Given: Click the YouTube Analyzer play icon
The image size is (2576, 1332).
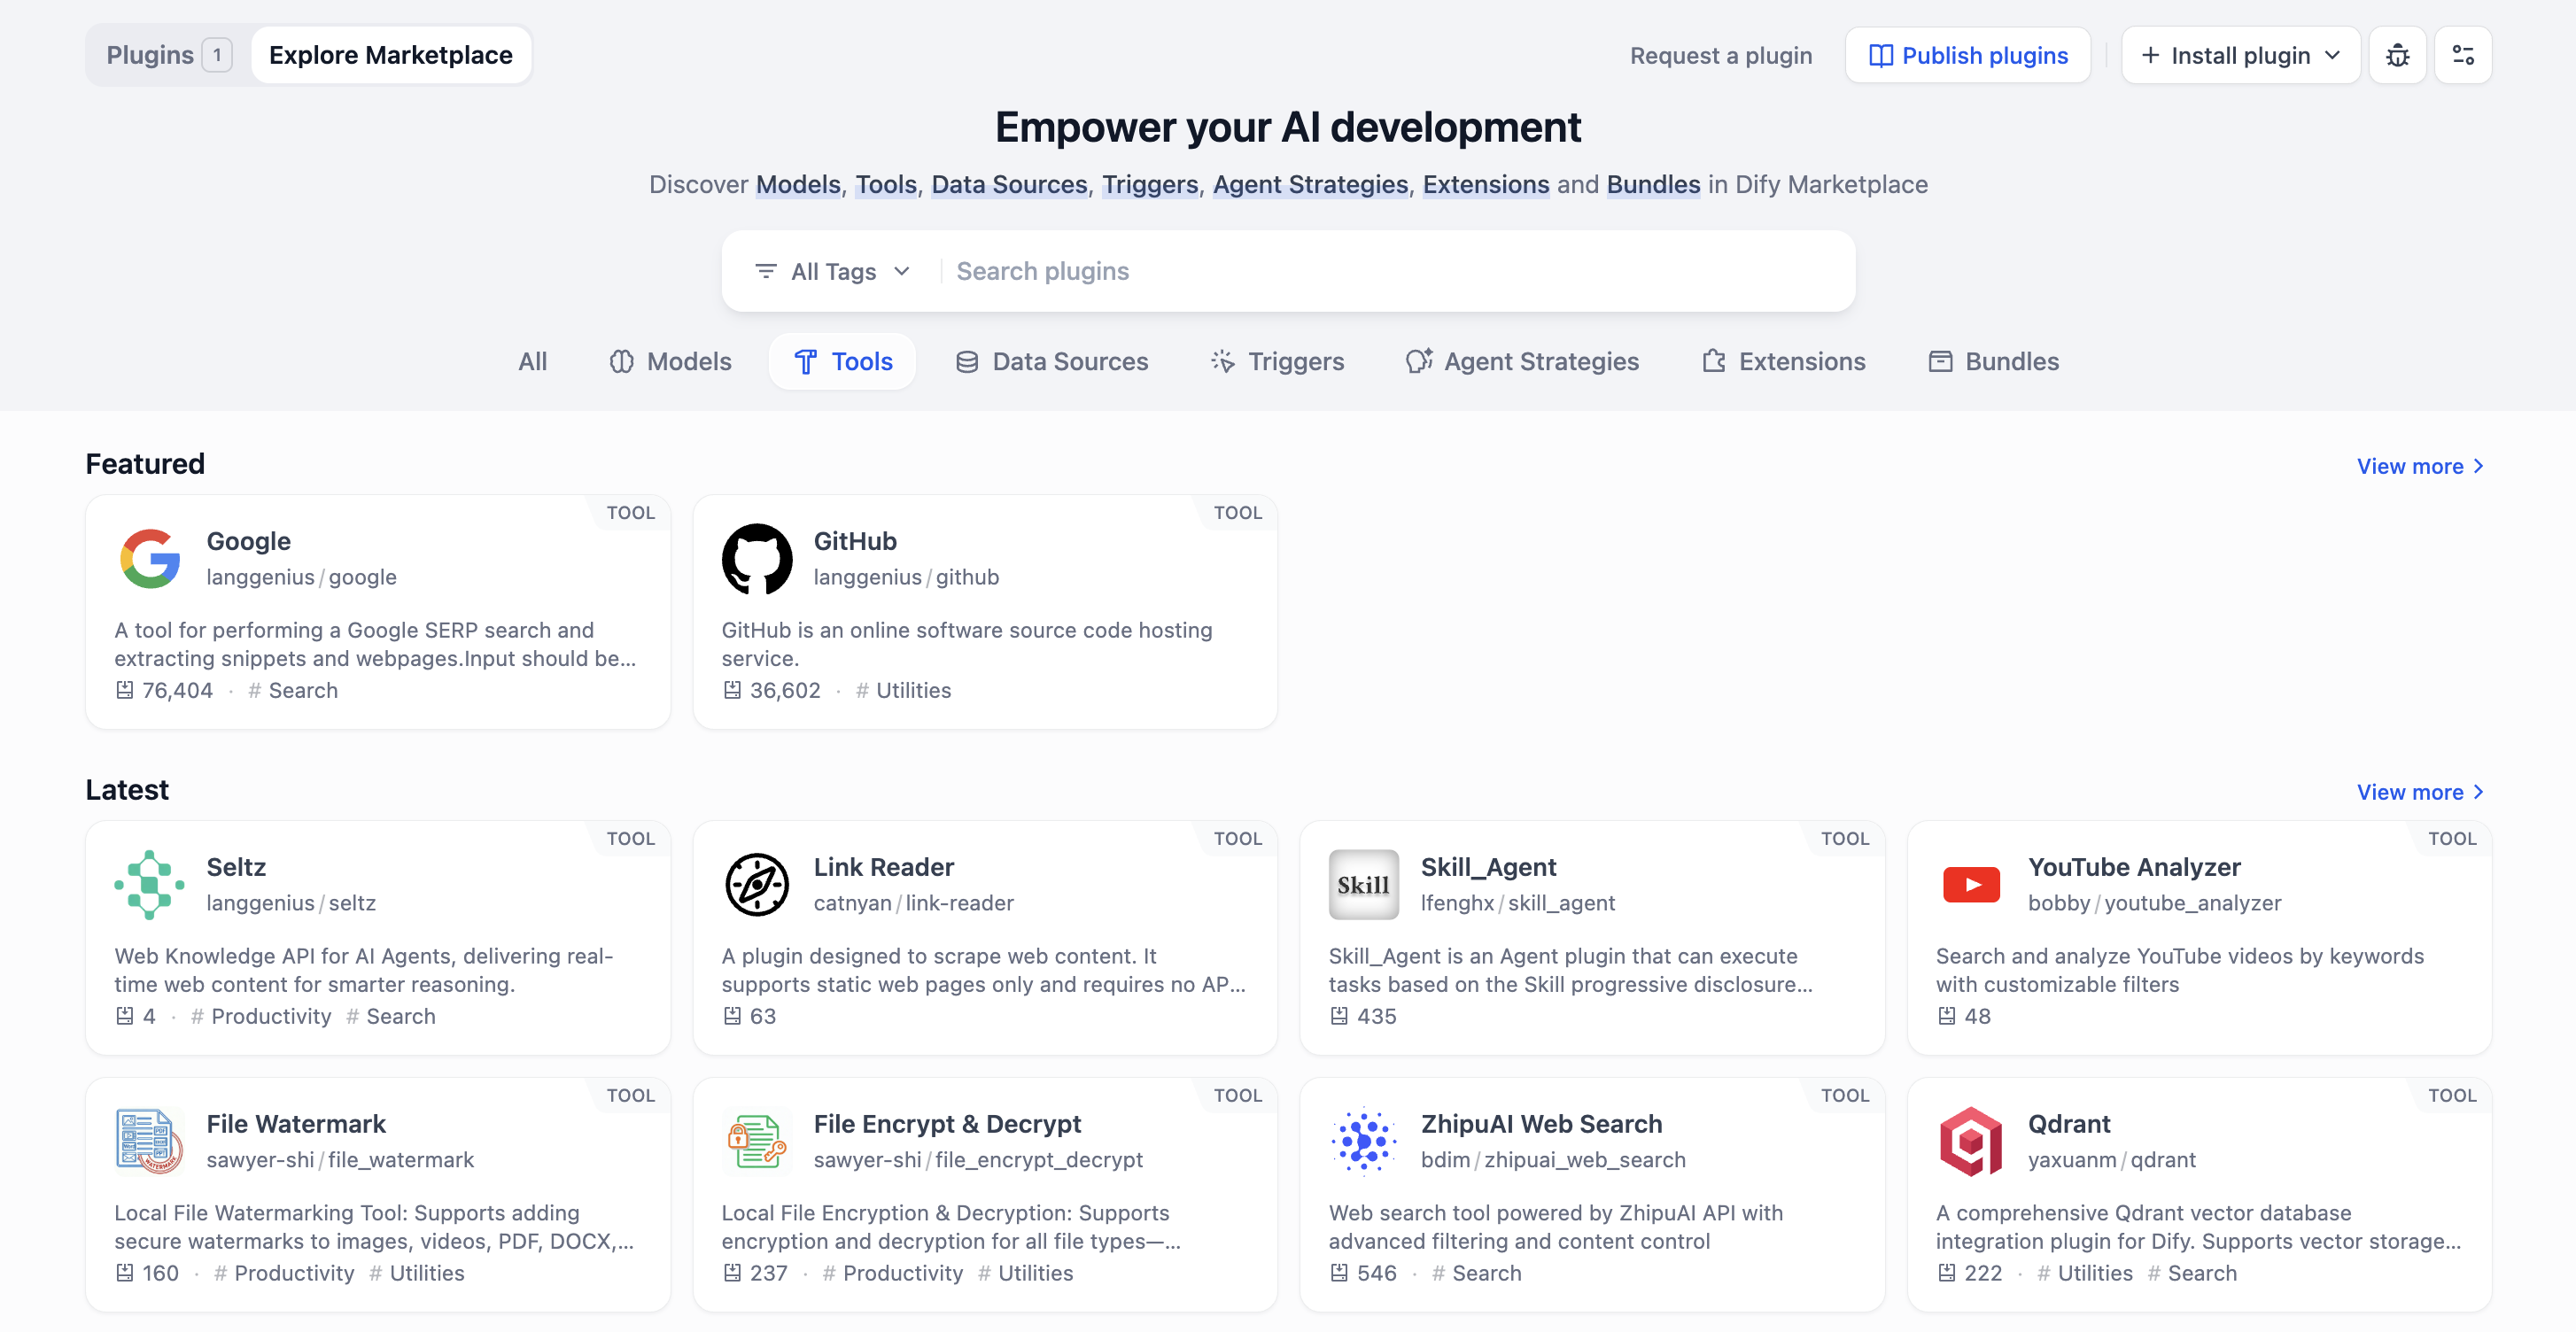Looking at the screenshot, I should (x=1970, y=884).
